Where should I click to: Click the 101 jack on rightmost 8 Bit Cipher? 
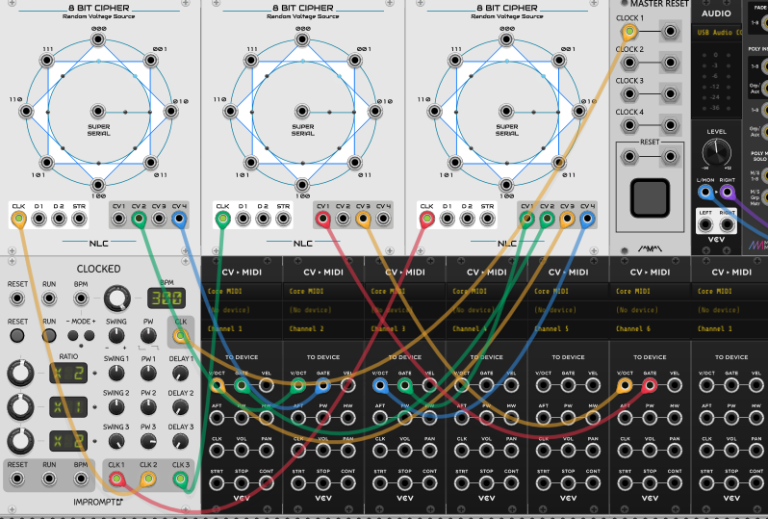(x=455, y=162)
